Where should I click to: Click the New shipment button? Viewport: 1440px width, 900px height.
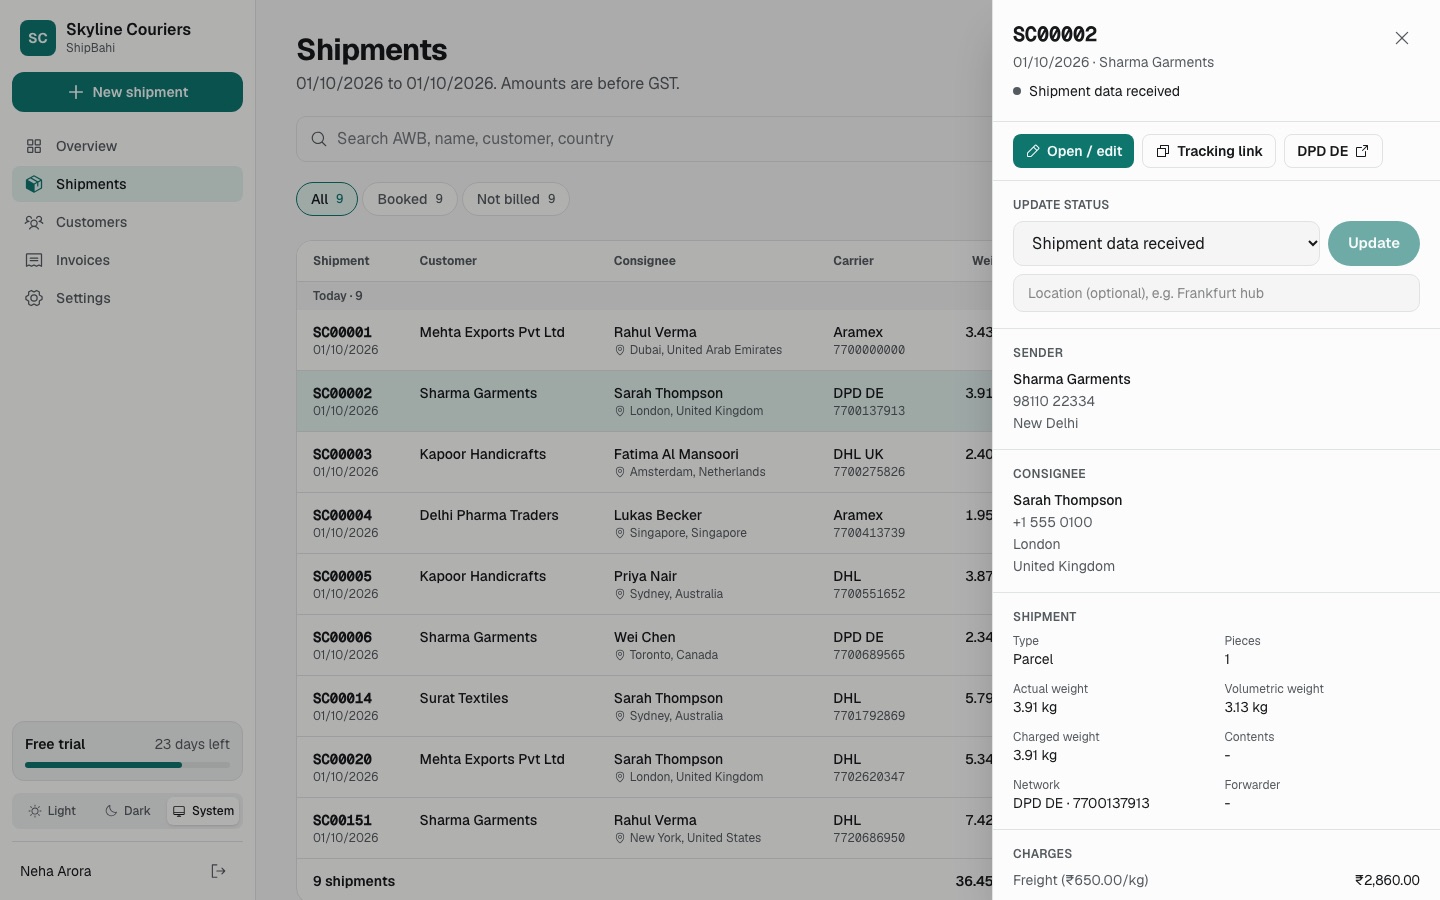(x=127, y=92)
